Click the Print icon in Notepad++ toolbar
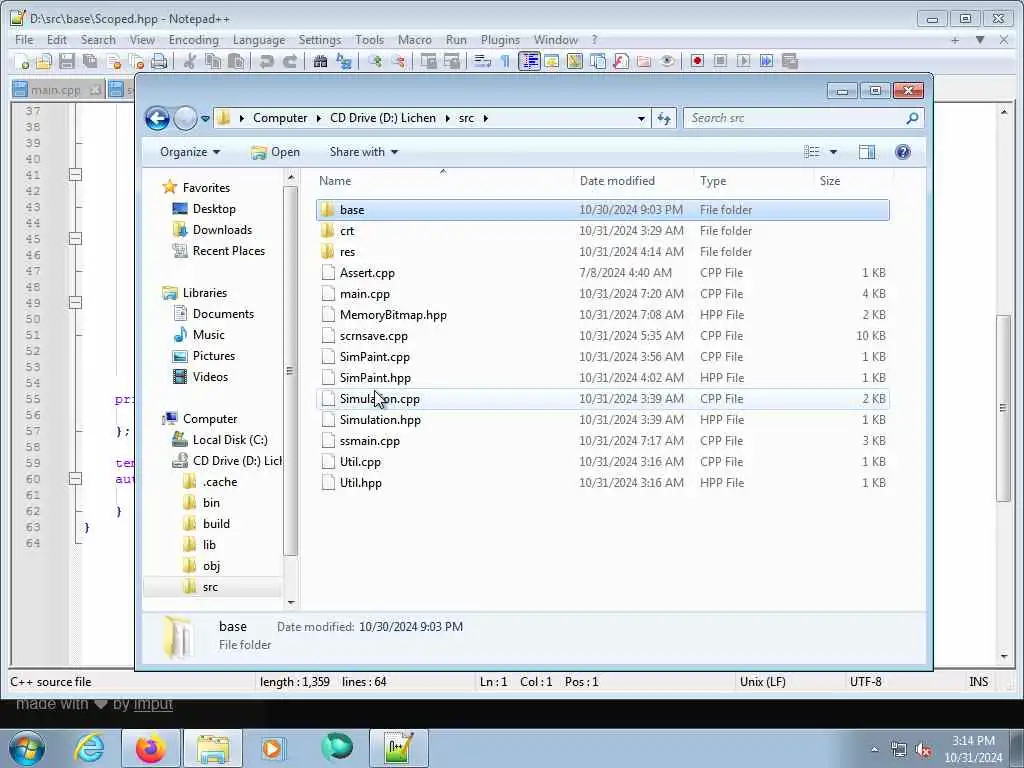 [x=159, y=61]
